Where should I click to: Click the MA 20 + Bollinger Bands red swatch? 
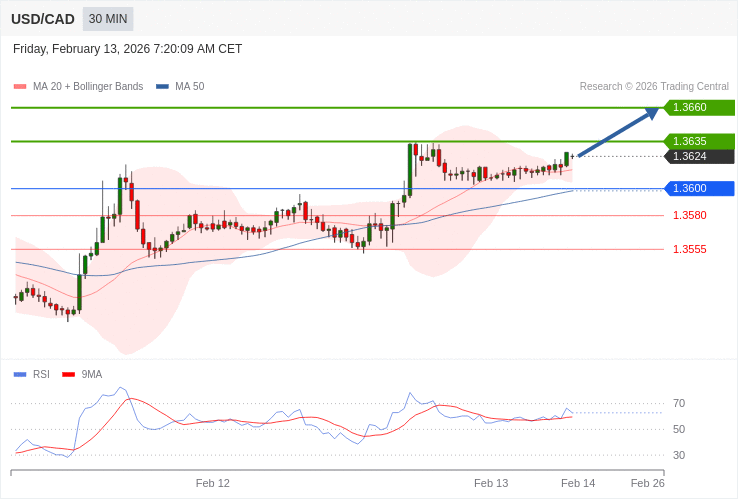tap(20, 87)
